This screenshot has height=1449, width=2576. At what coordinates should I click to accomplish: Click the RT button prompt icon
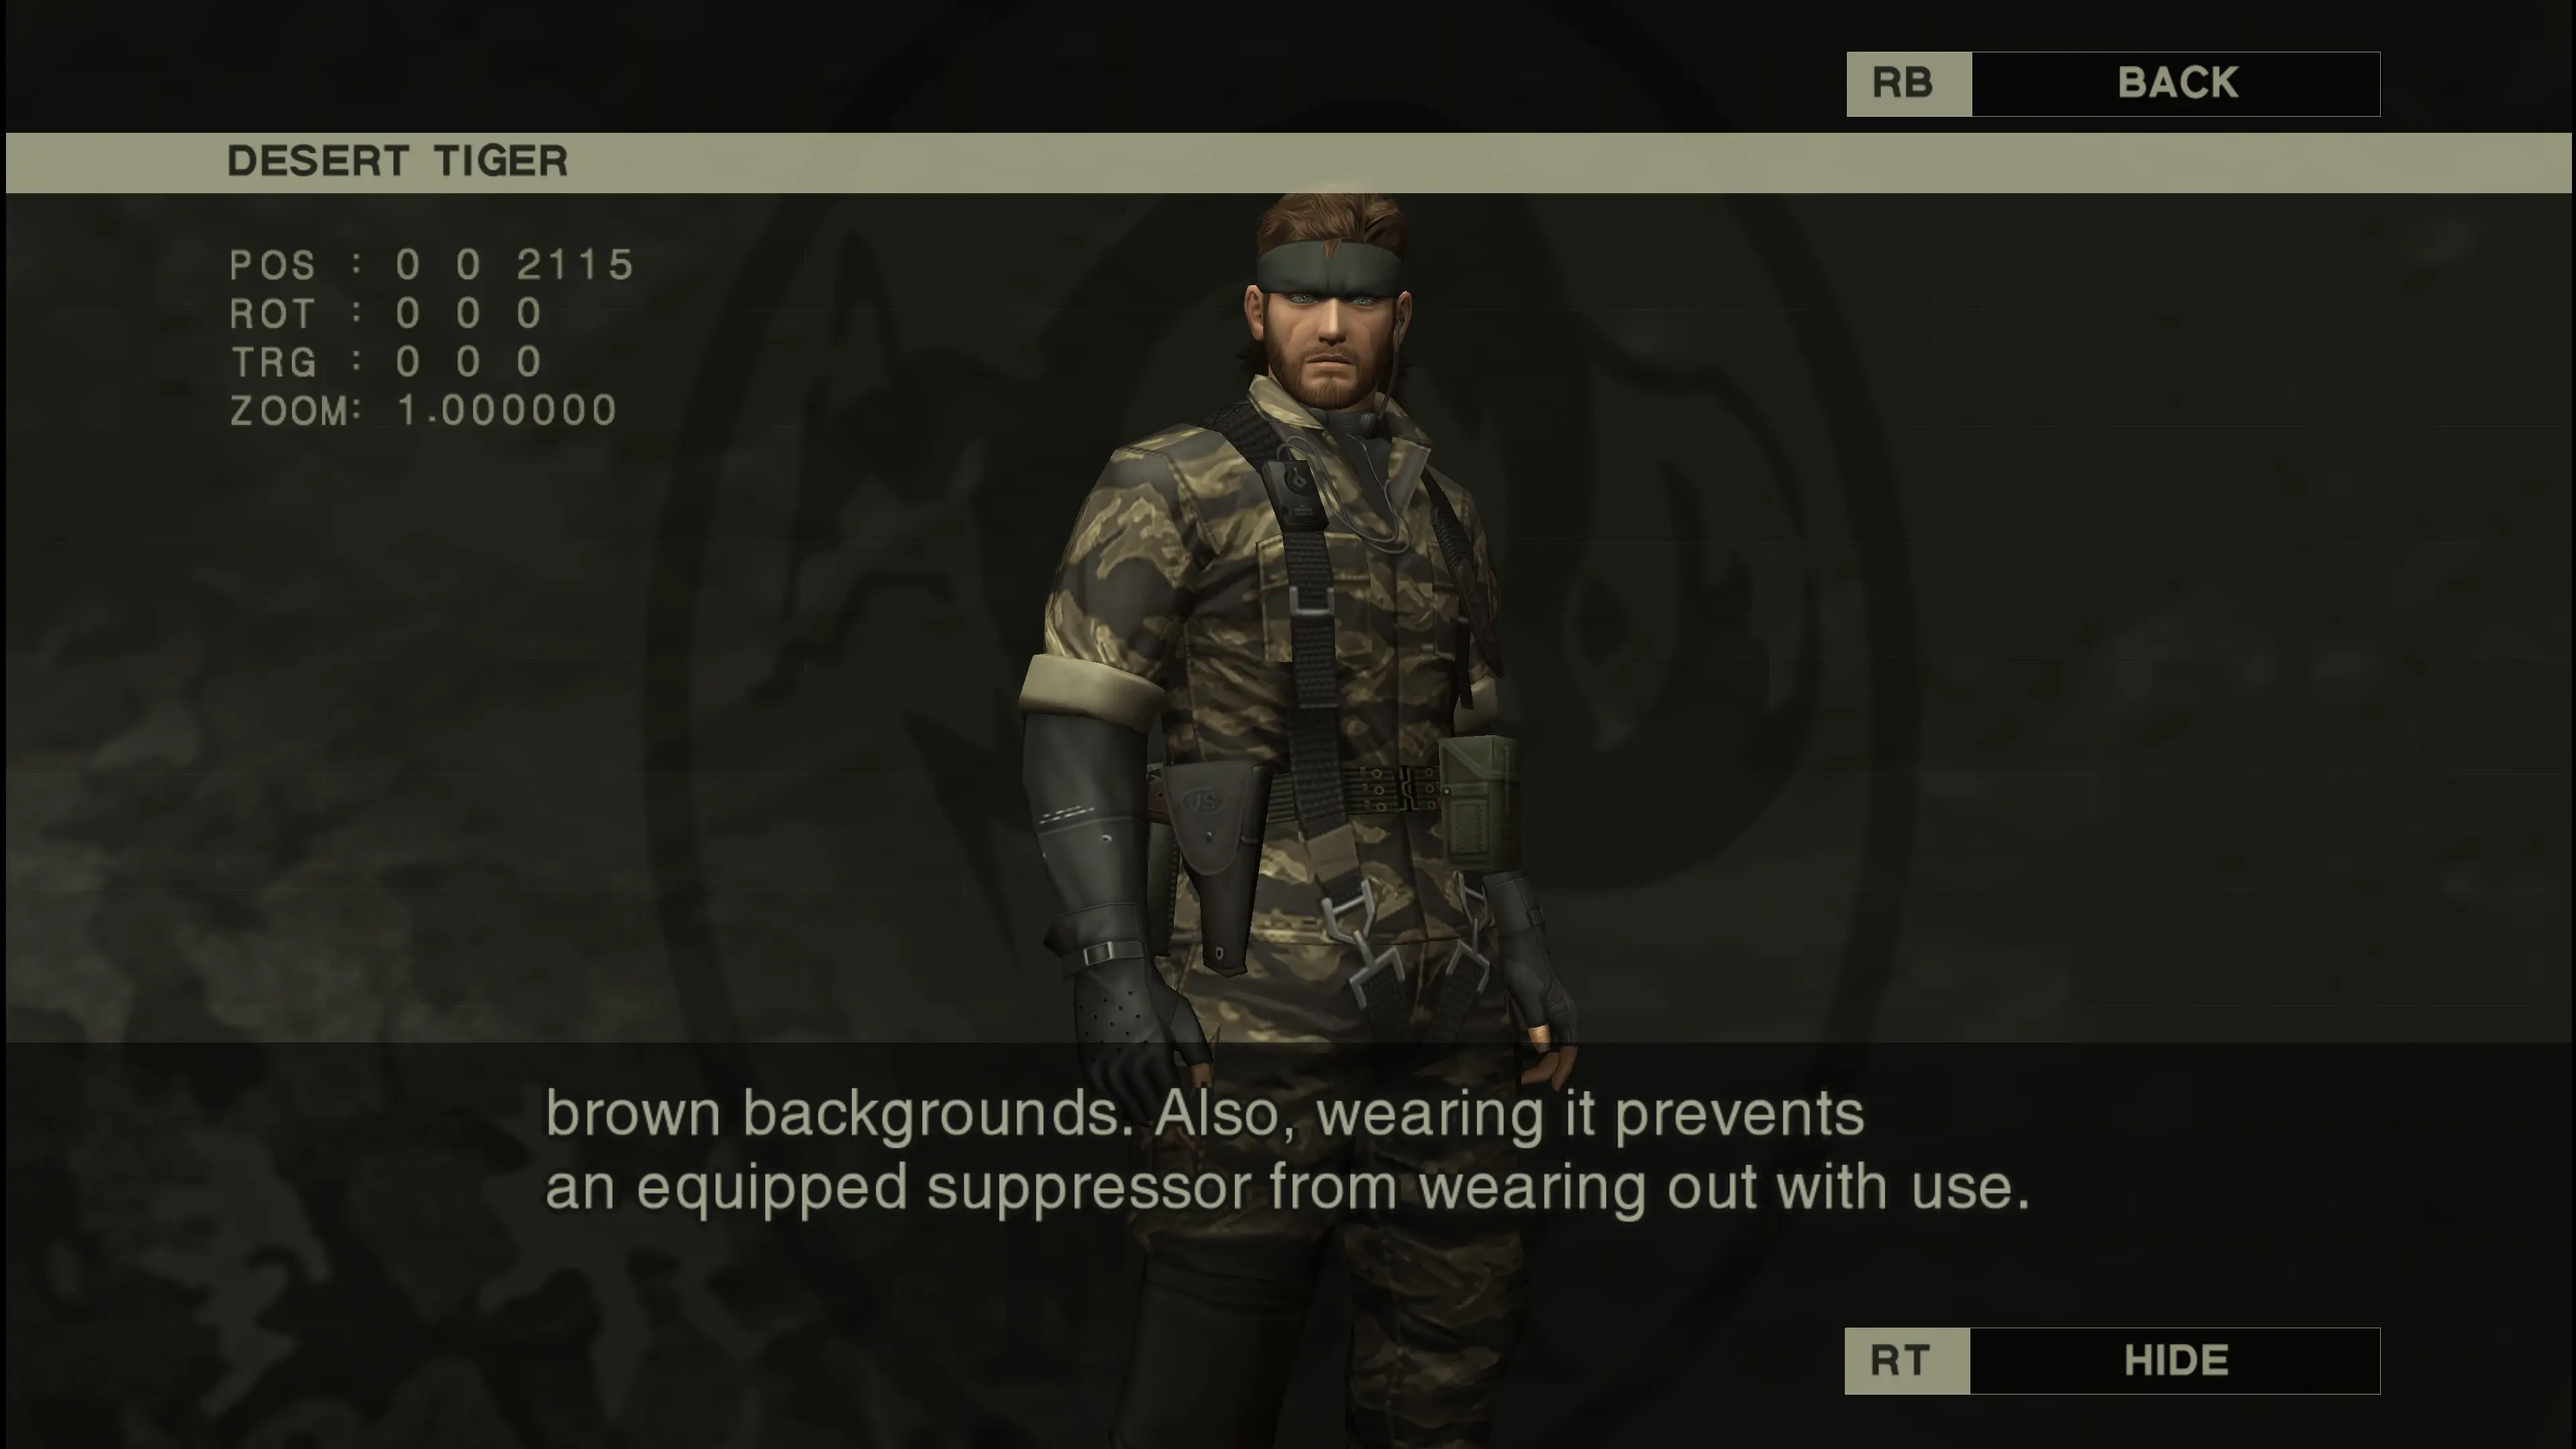(1906, 1360)
